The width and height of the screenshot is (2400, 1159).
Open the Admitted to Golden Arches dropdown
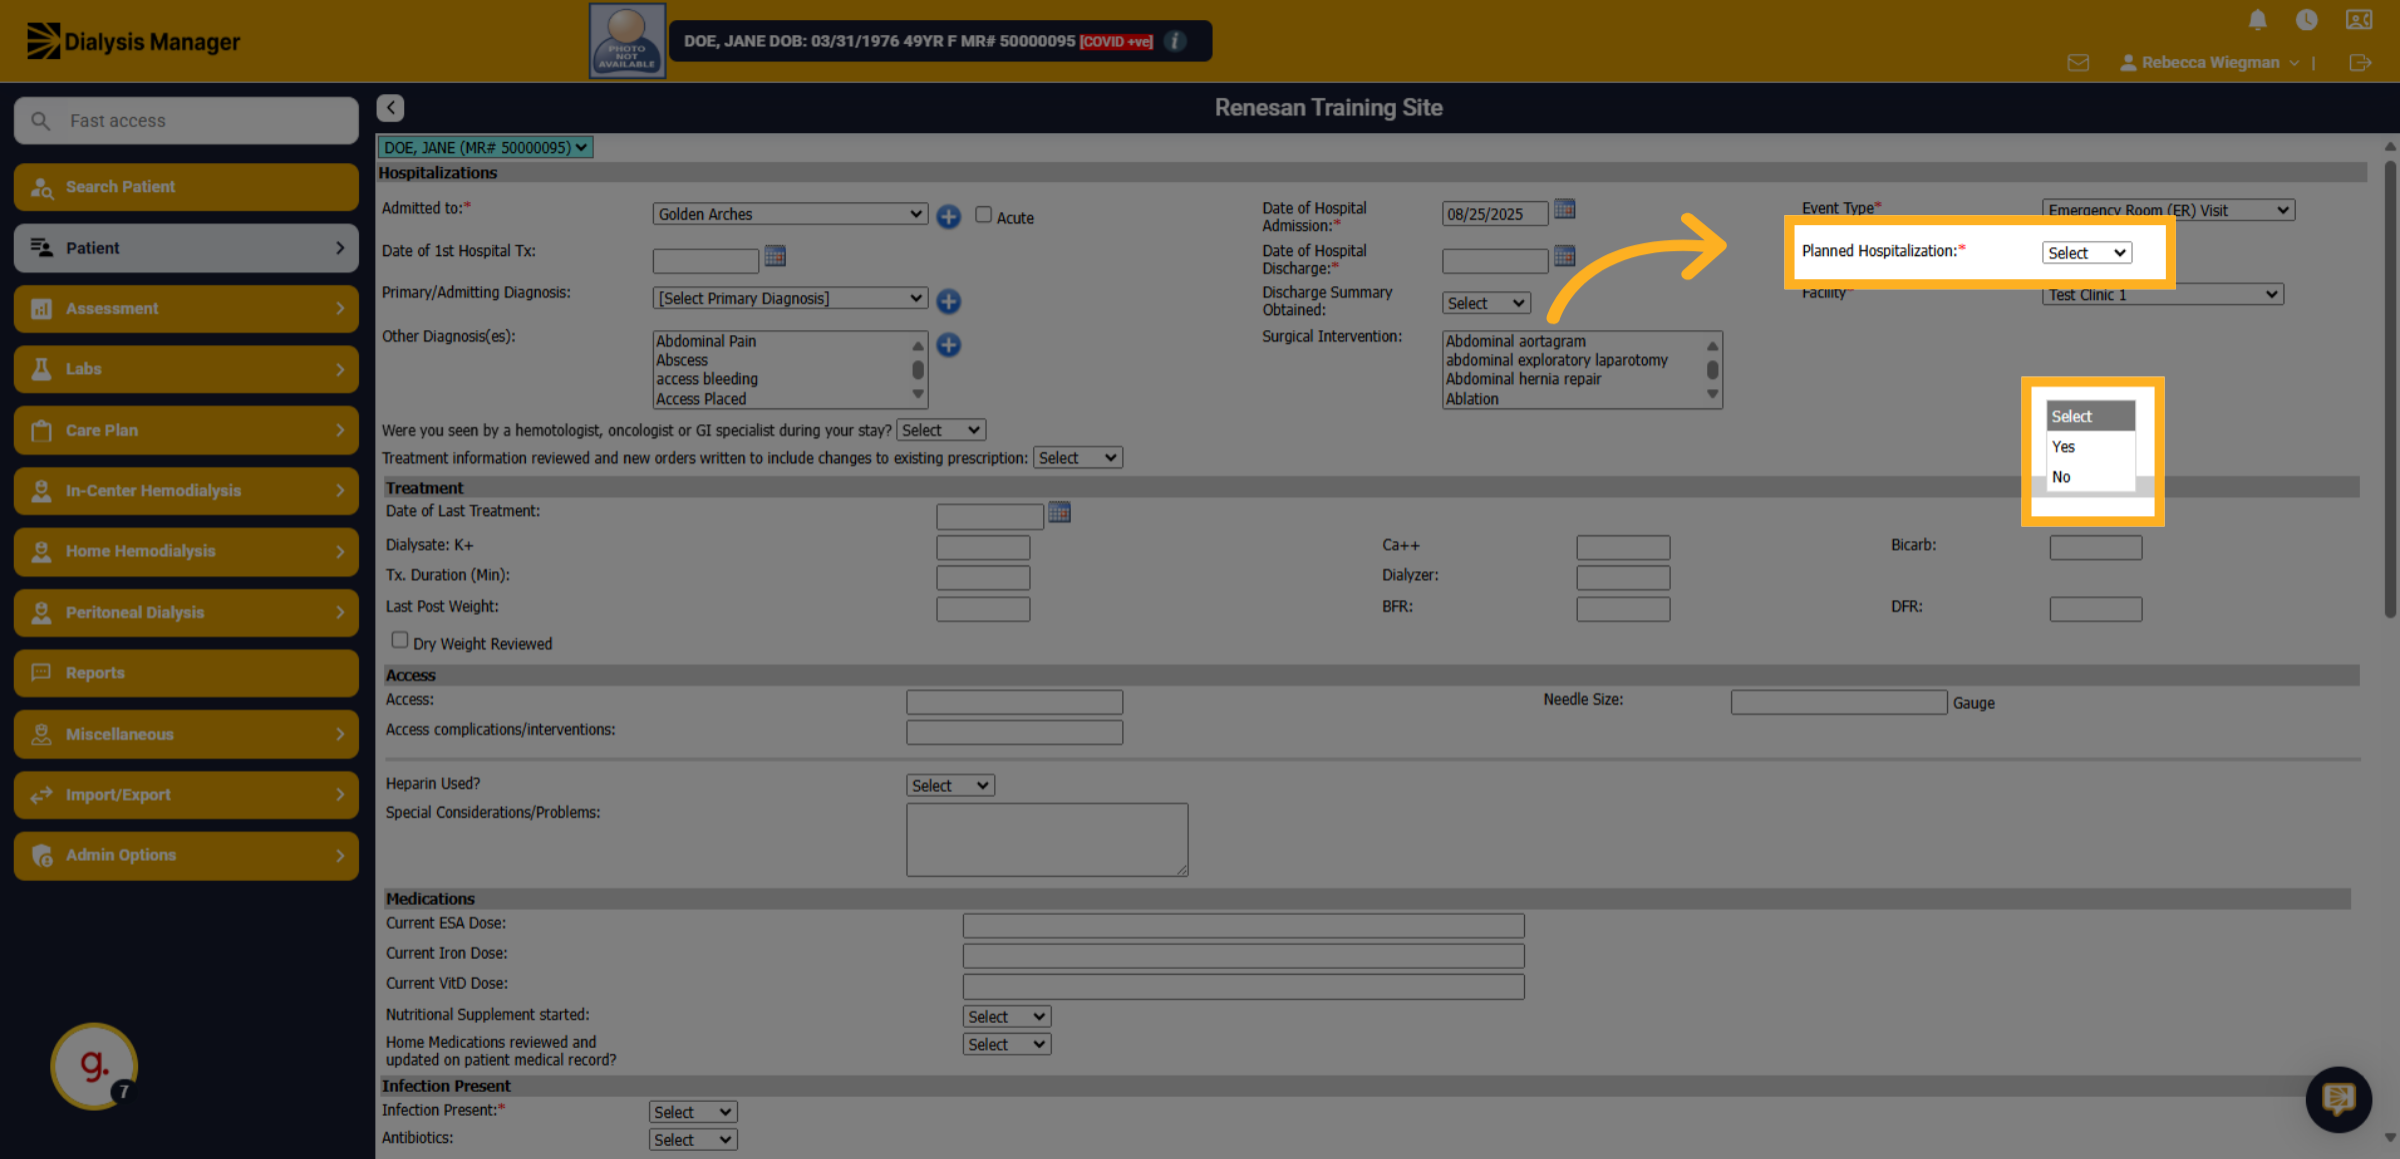[x=789, y=214]
